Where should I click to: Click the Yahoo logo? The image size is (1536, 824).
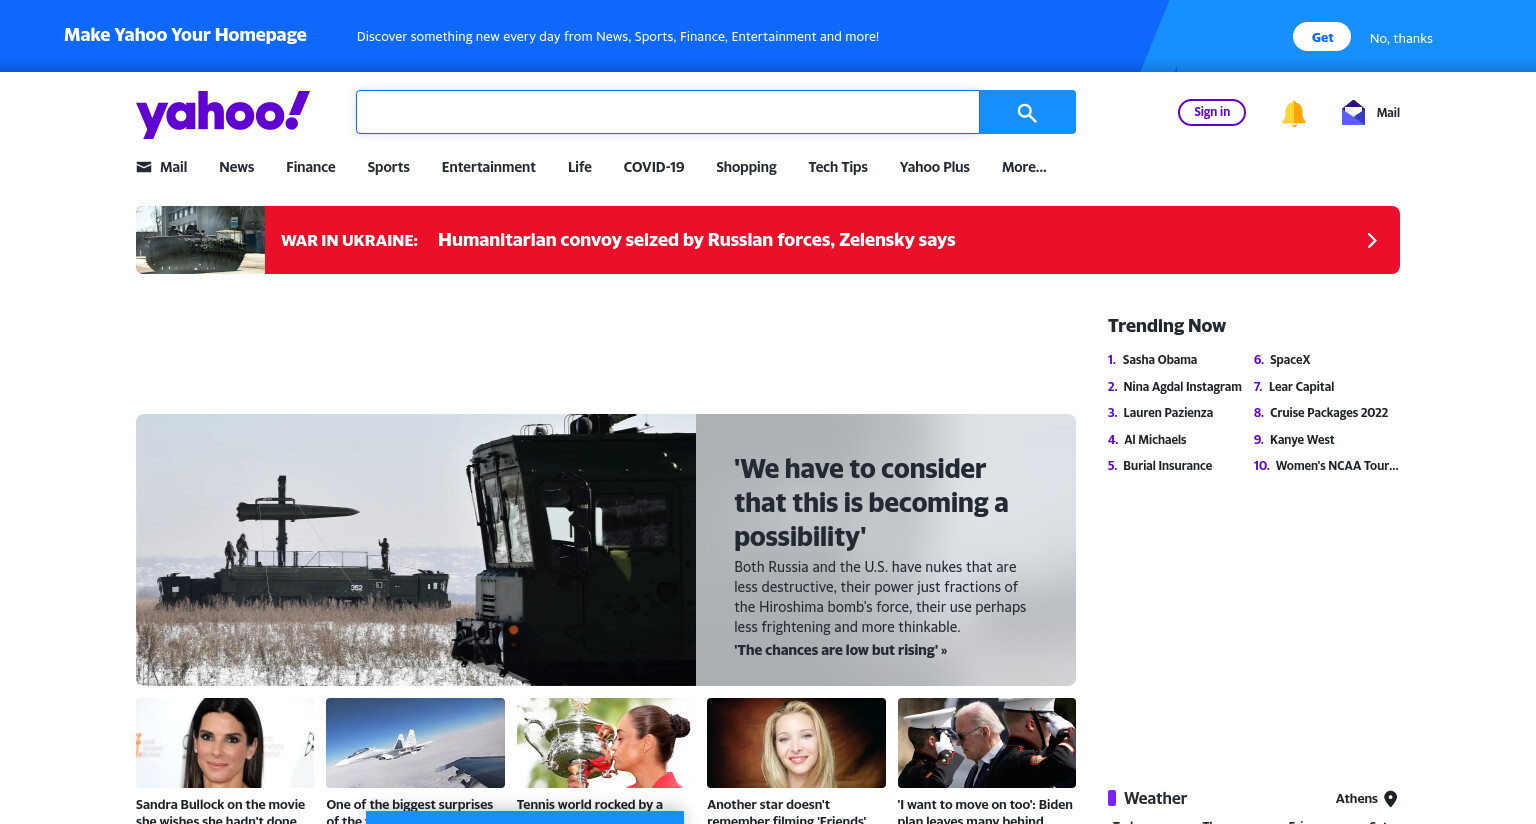[222, 114]
